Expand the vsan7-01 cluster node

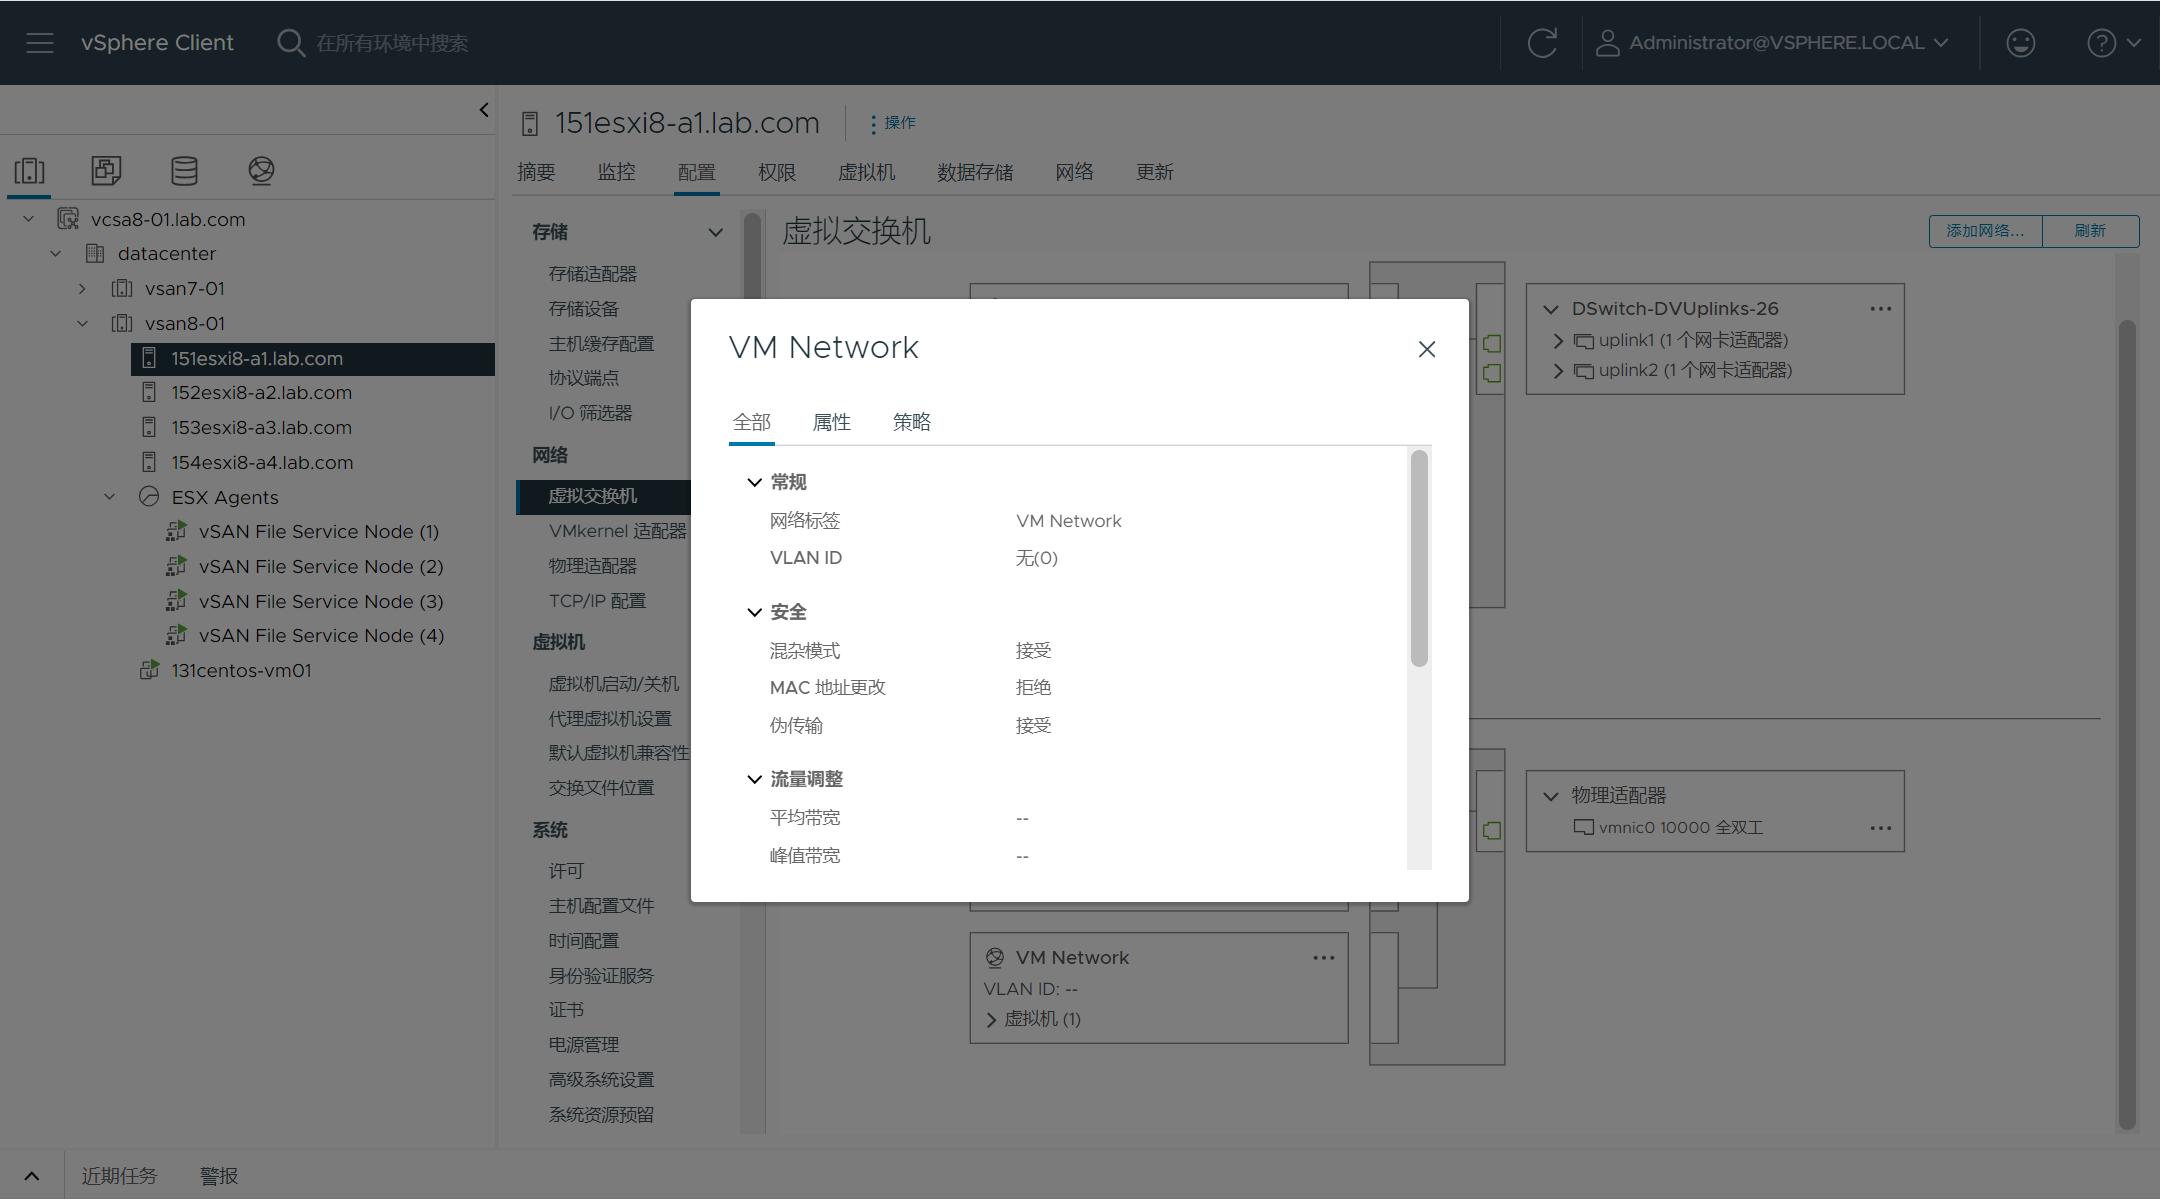click(82, 289)
